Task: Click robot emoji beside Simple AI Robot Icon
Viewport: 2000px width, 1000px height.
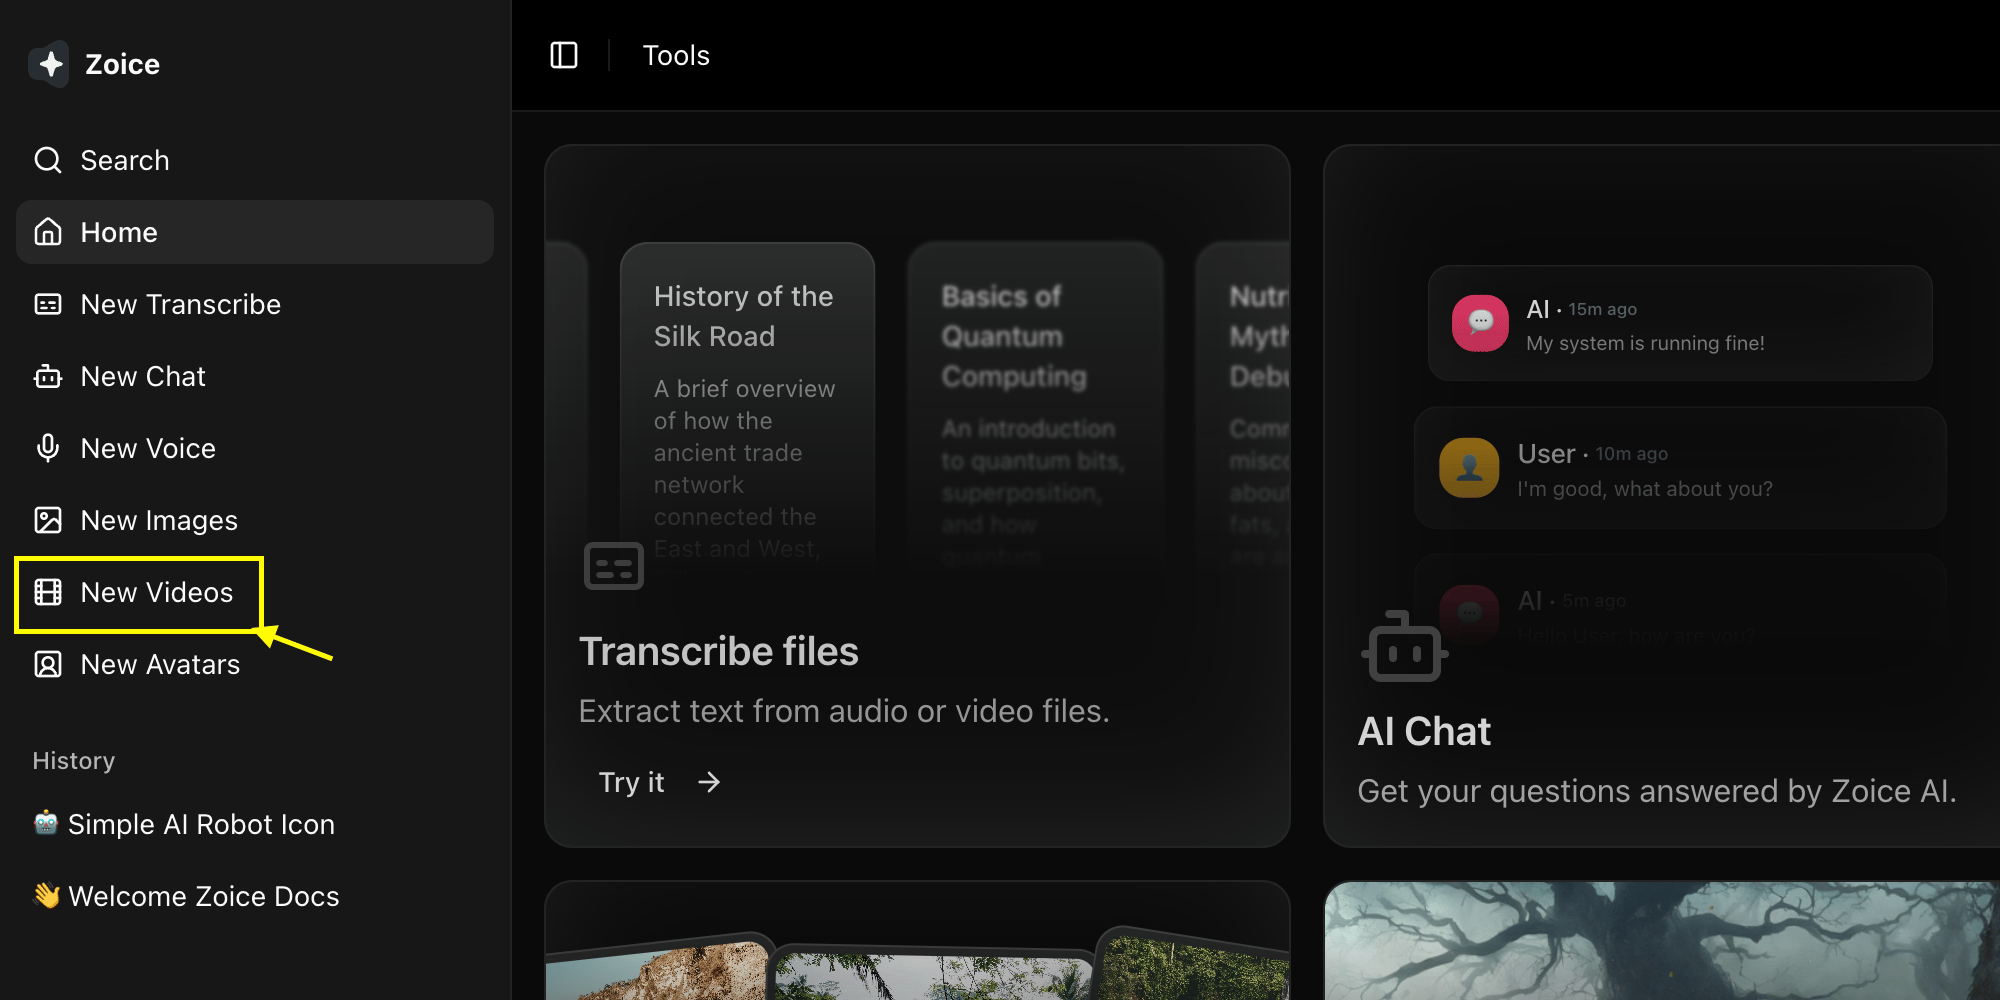Action: coord(46,823)
